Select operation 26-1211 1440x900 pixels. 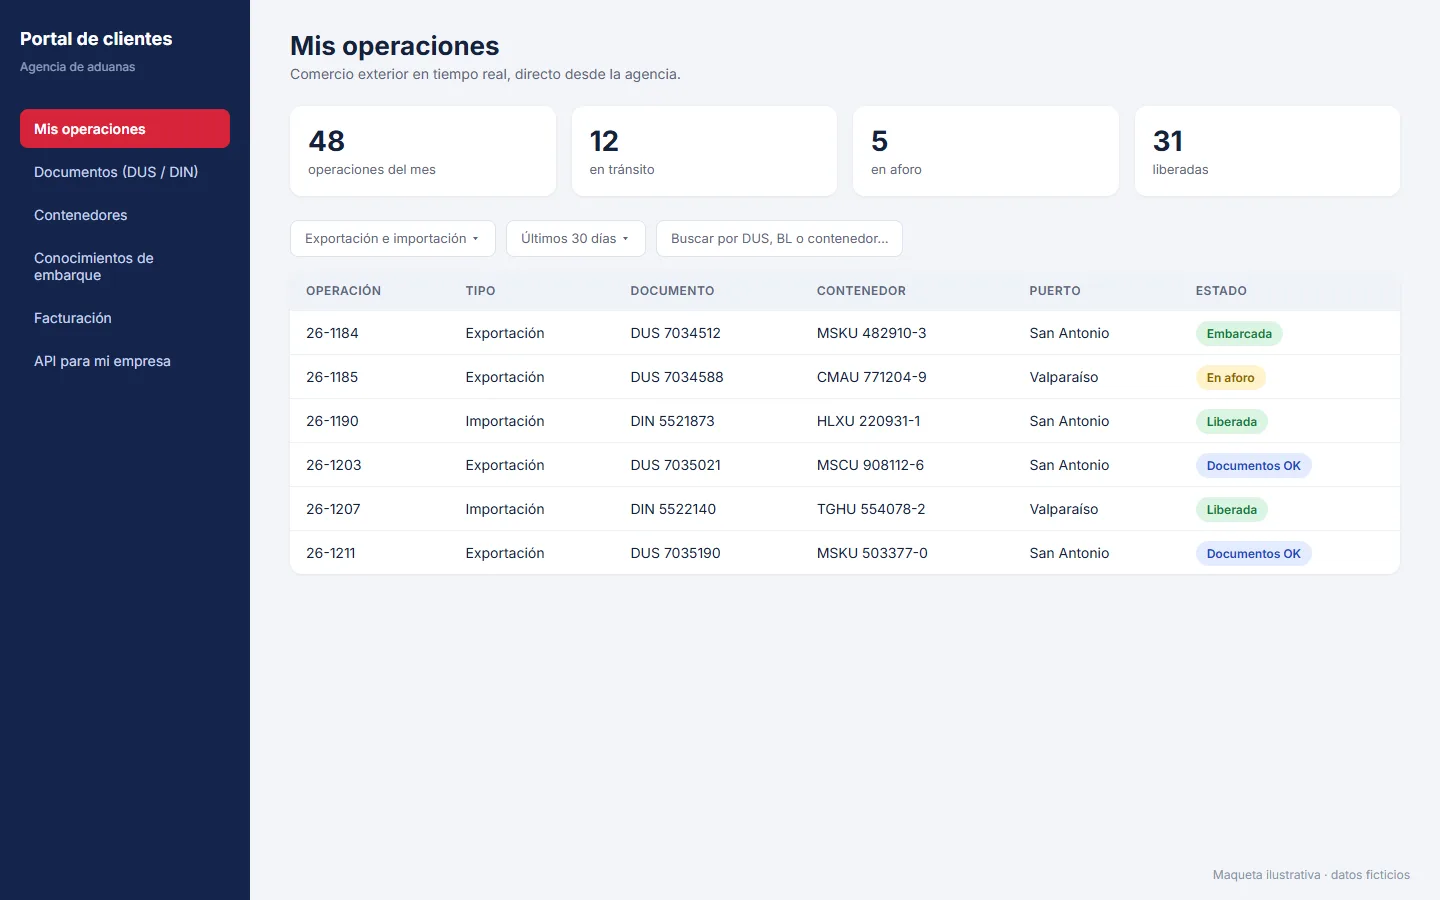[x=330, y=553]
